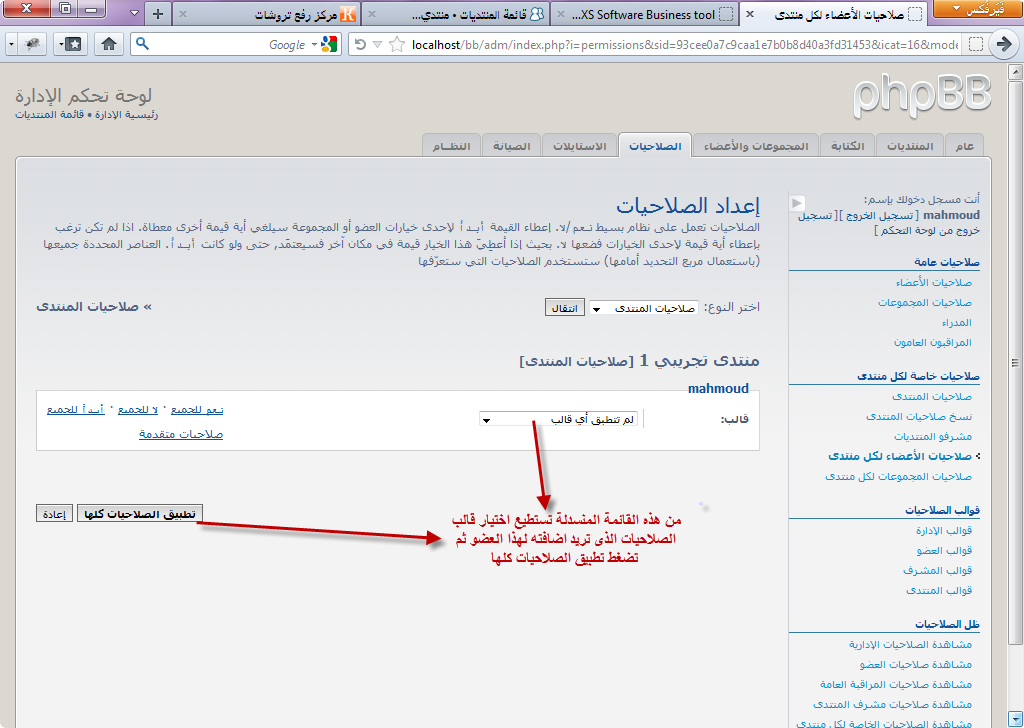This screenshot has width=1024, height=728.
Task: Click the bug add-on toolbar icon
Action: pos(31,44)
